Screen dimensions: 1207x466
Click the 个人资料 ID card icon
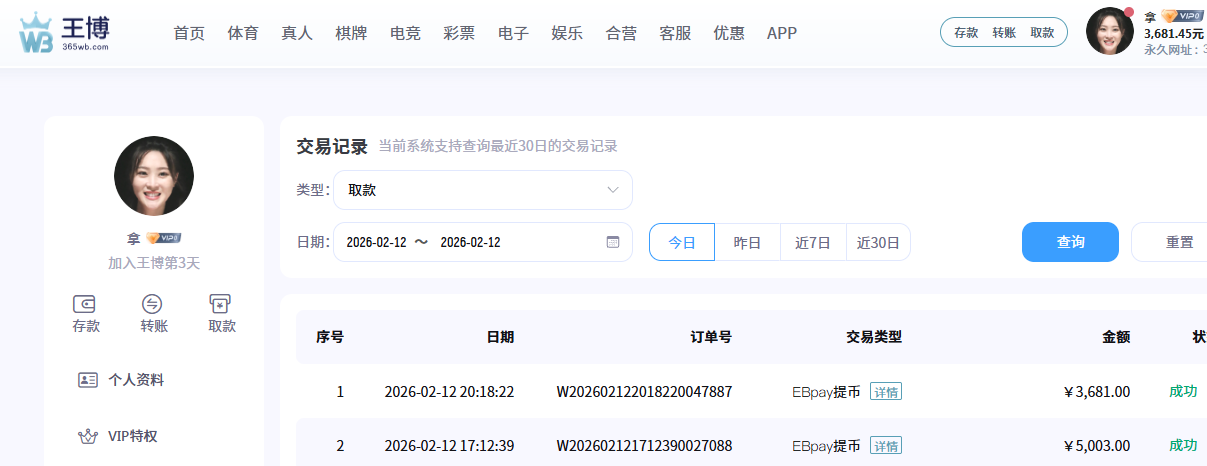coord(88,380)
